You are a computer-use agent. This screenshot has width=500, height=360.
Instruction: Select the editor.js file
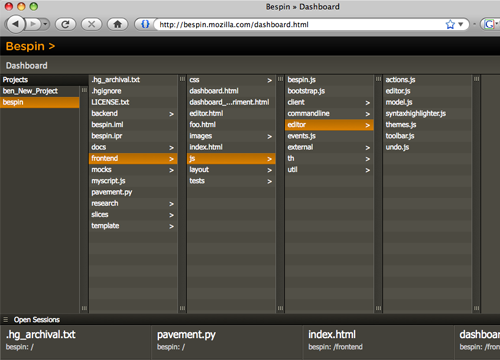click(427, 91)
